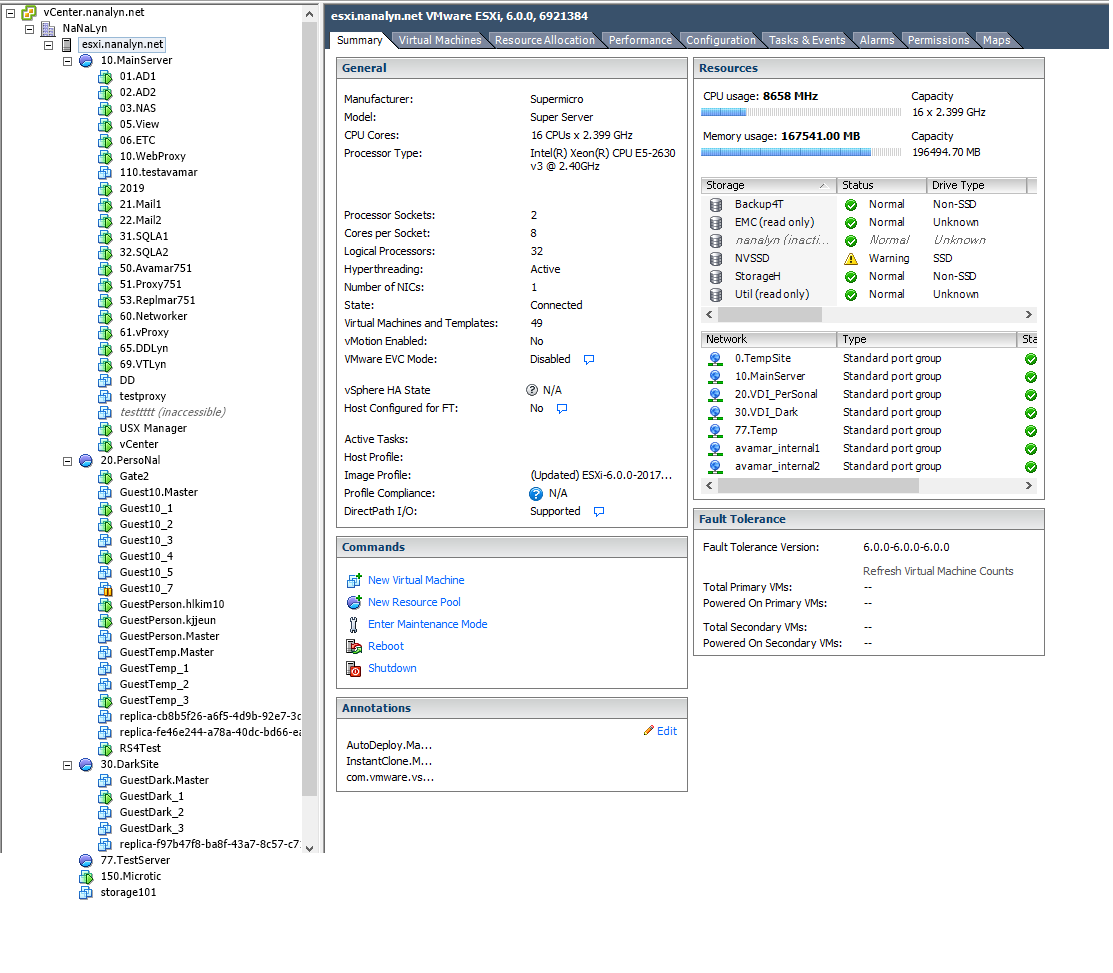Go to the Tasks & Events tab
This screenshot has width=1113, height=973.
(x=807, y=40)
